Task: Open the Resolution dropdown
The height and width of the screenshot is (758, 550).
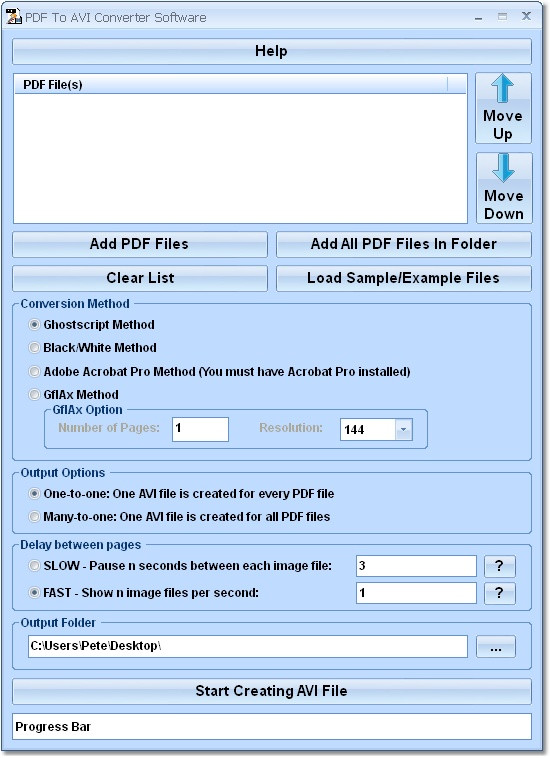Action: point(404,429)
